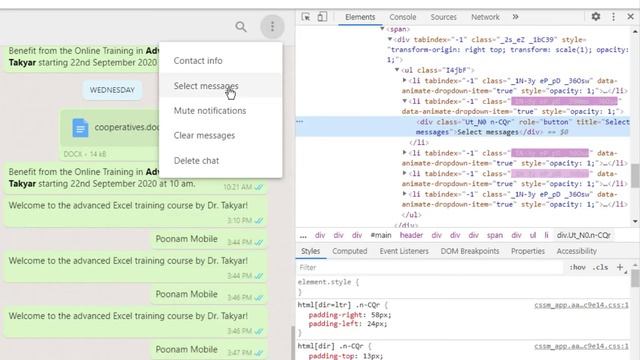Open the Accessibility sub-tab

577,251
